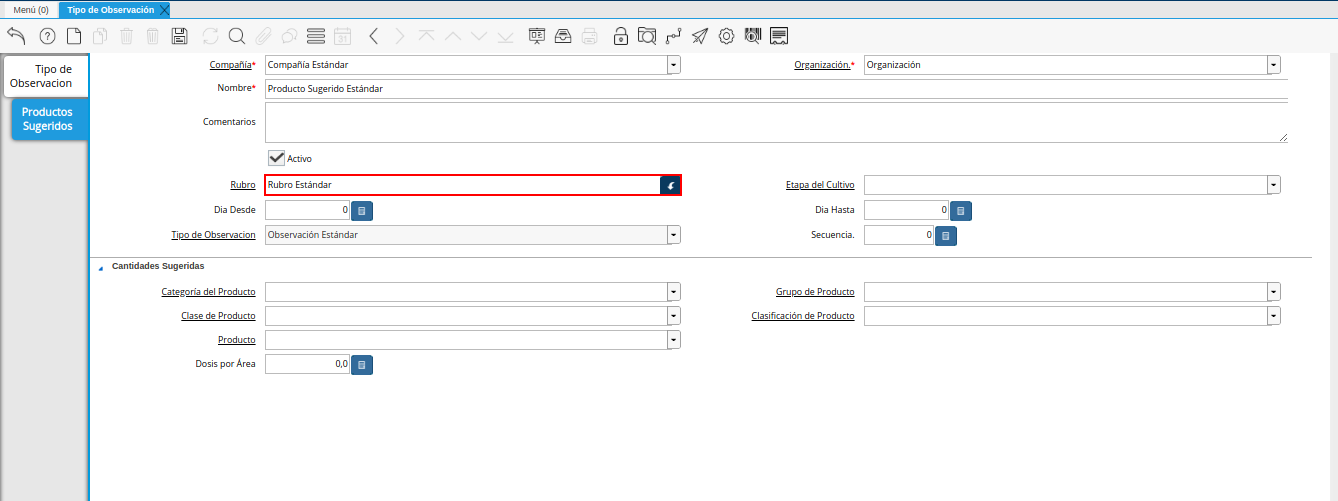Screen dimensions: 1338x501
Task: Open the Compañía dropdown arrow
Action: (x=674, y=65)
